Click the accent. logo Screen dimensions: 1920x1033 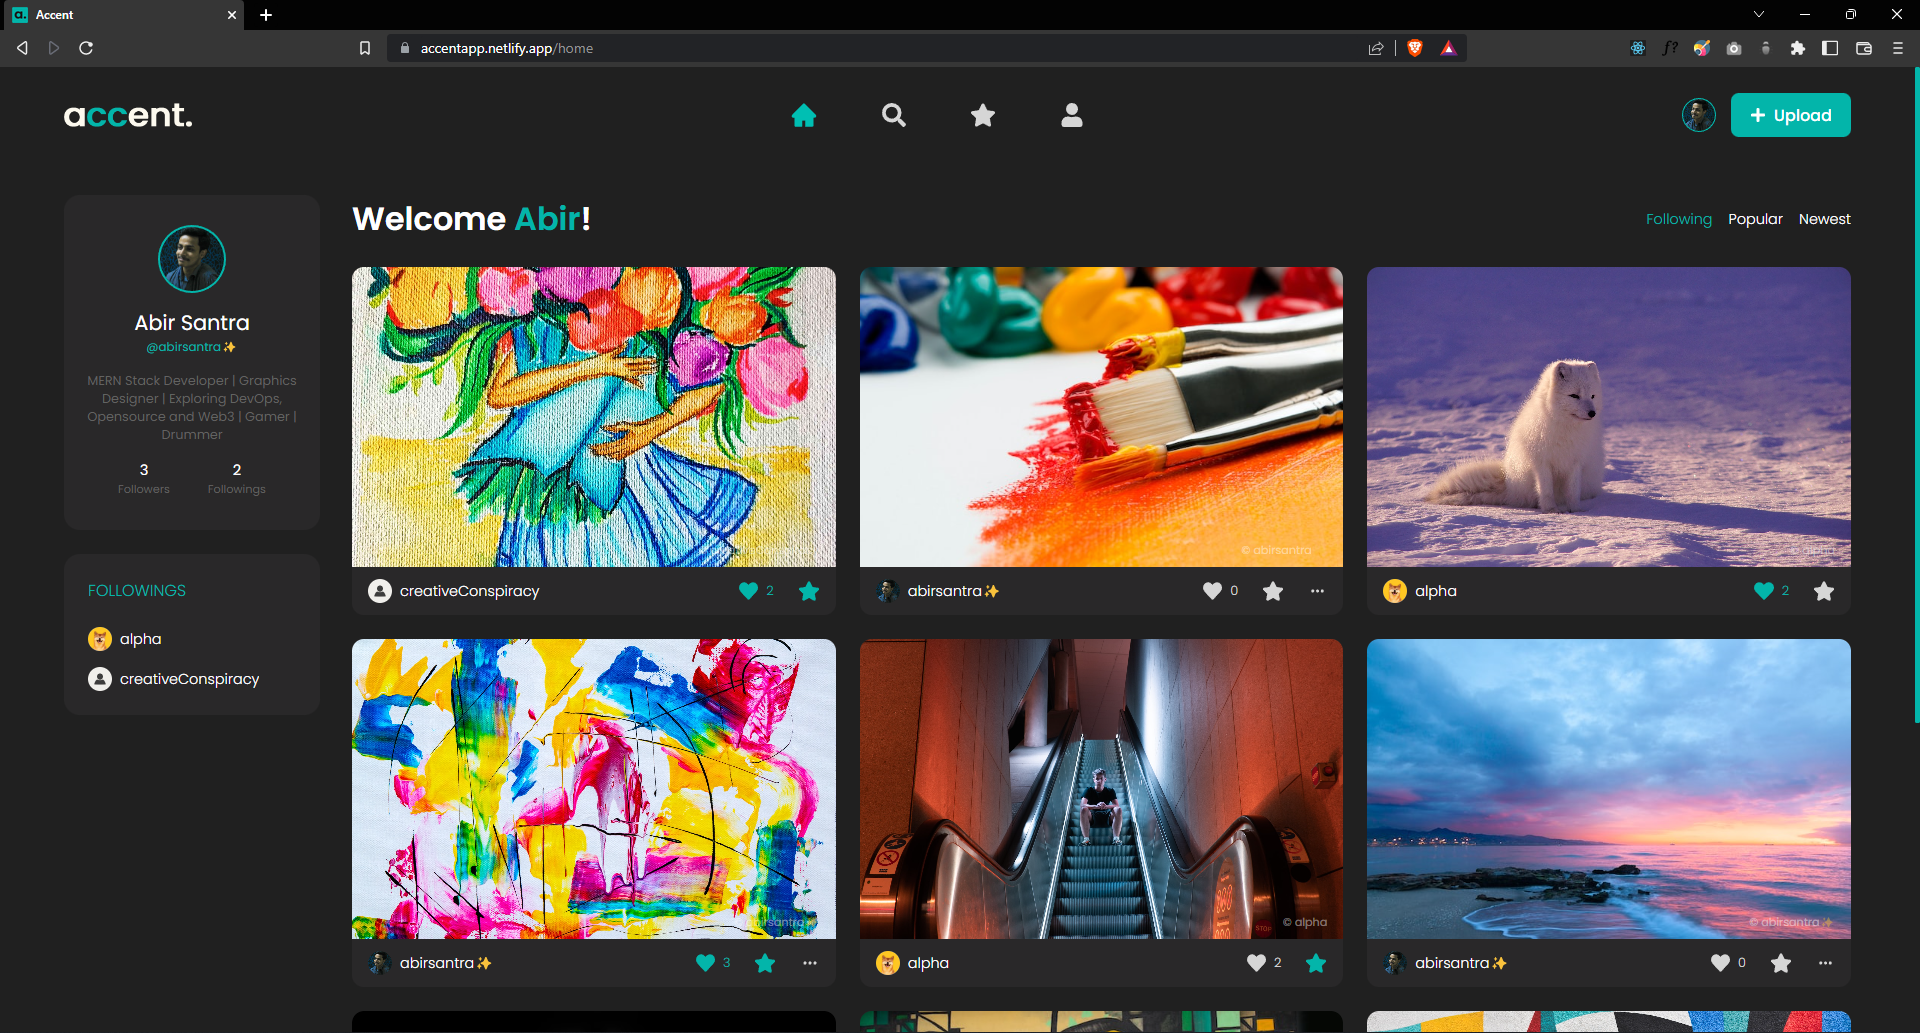(x=128, y=115)
